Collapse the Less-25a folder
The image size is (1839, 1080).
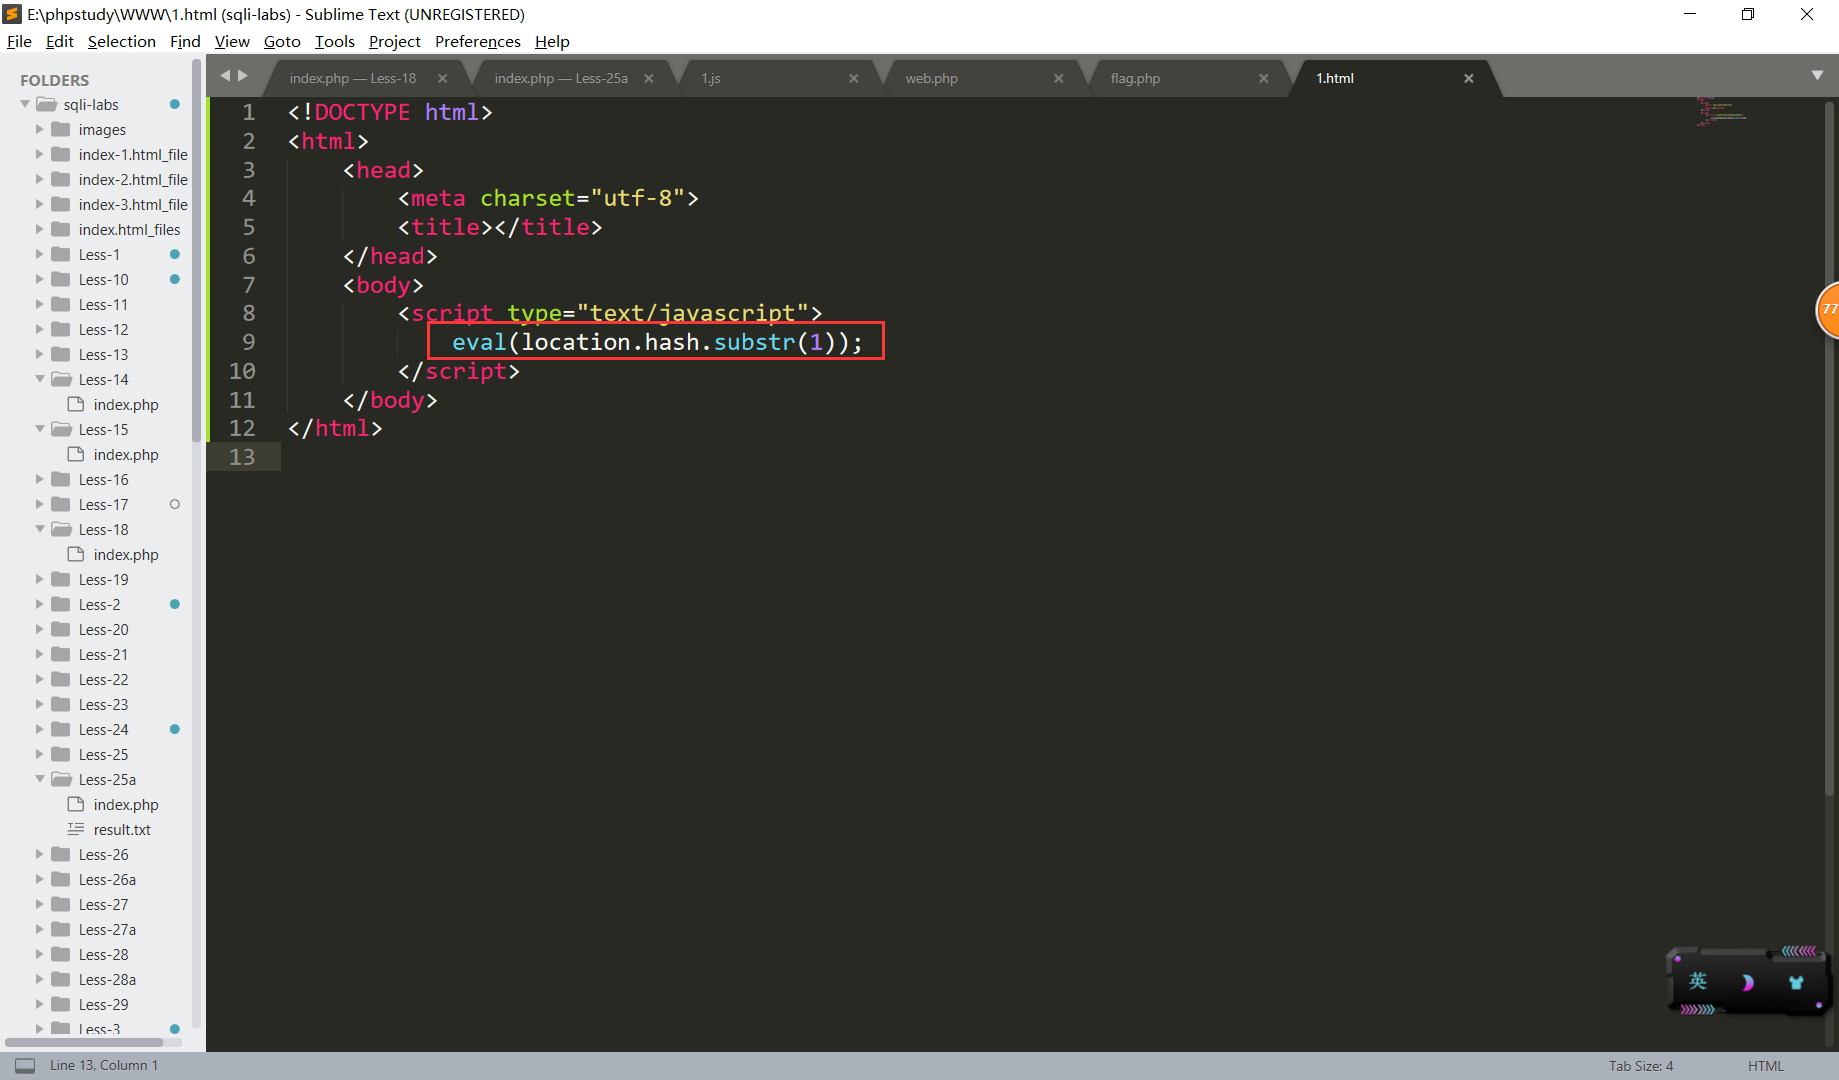tap(40, 780)
